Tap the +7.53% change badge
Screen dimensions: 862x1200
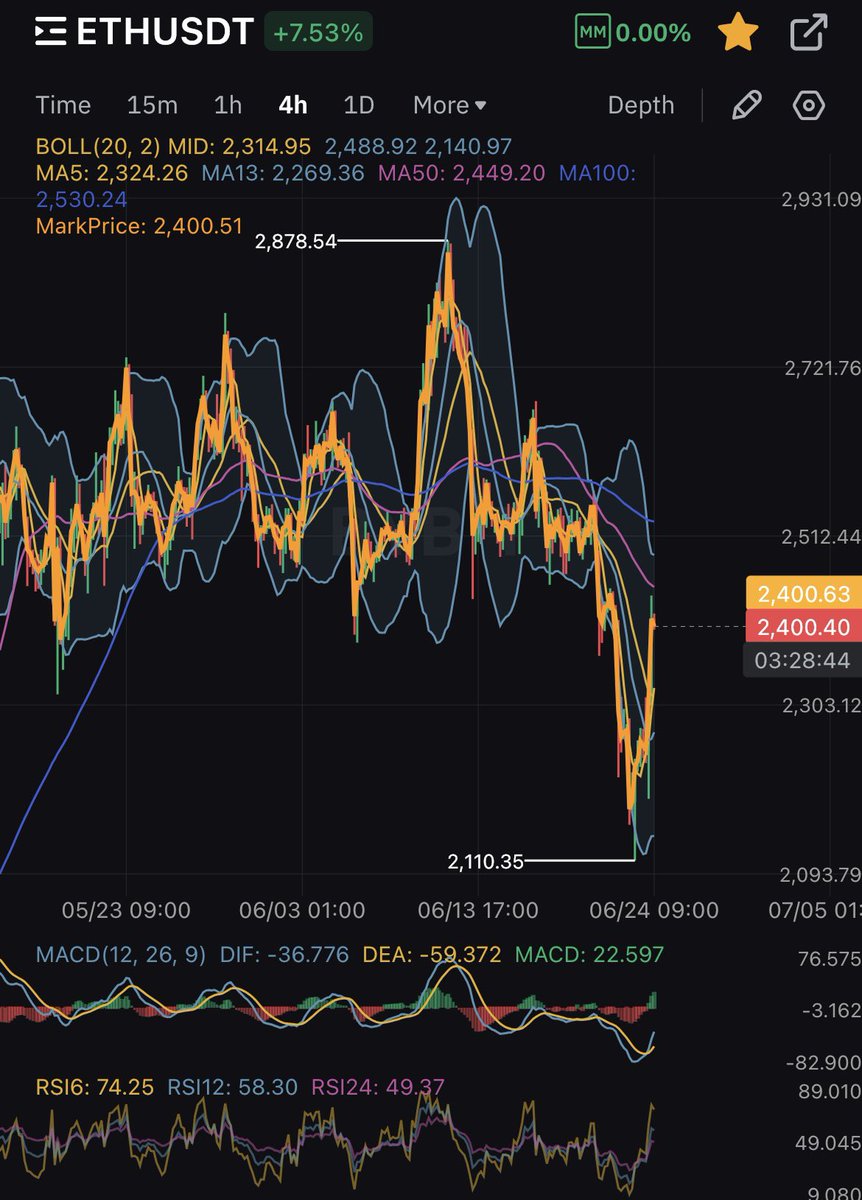click(x=318, y=32)
